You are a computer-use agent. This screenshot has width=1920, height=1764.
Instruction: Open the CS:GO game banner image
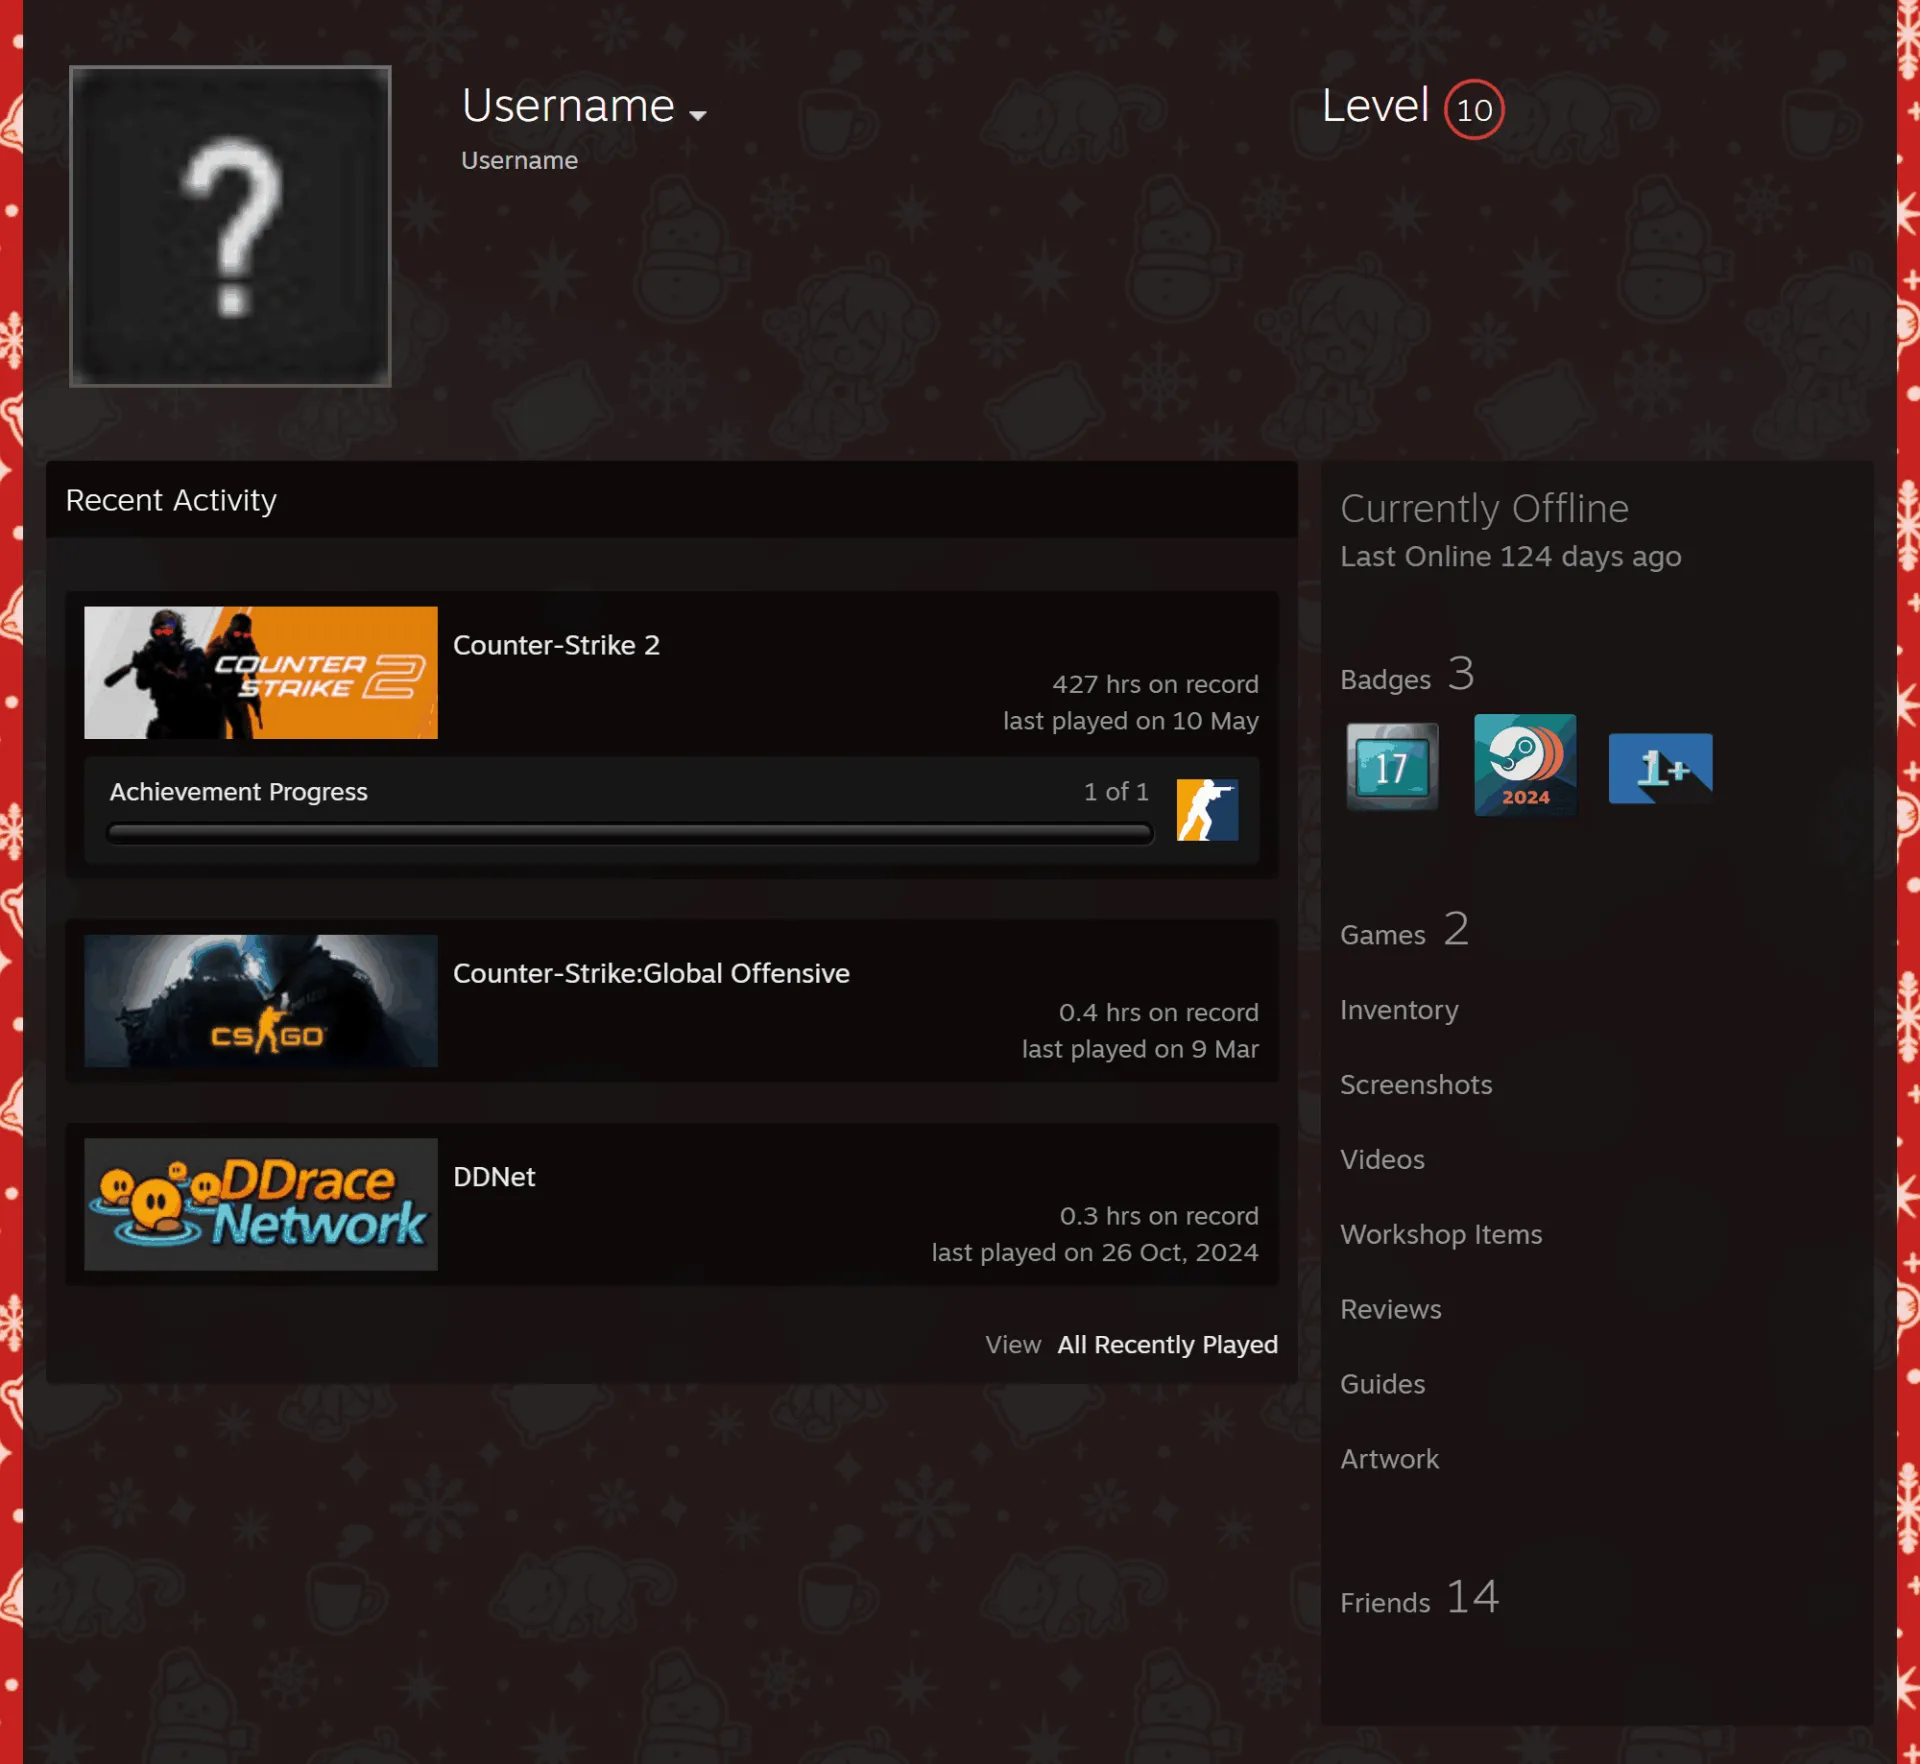[x=261, y=1000]
